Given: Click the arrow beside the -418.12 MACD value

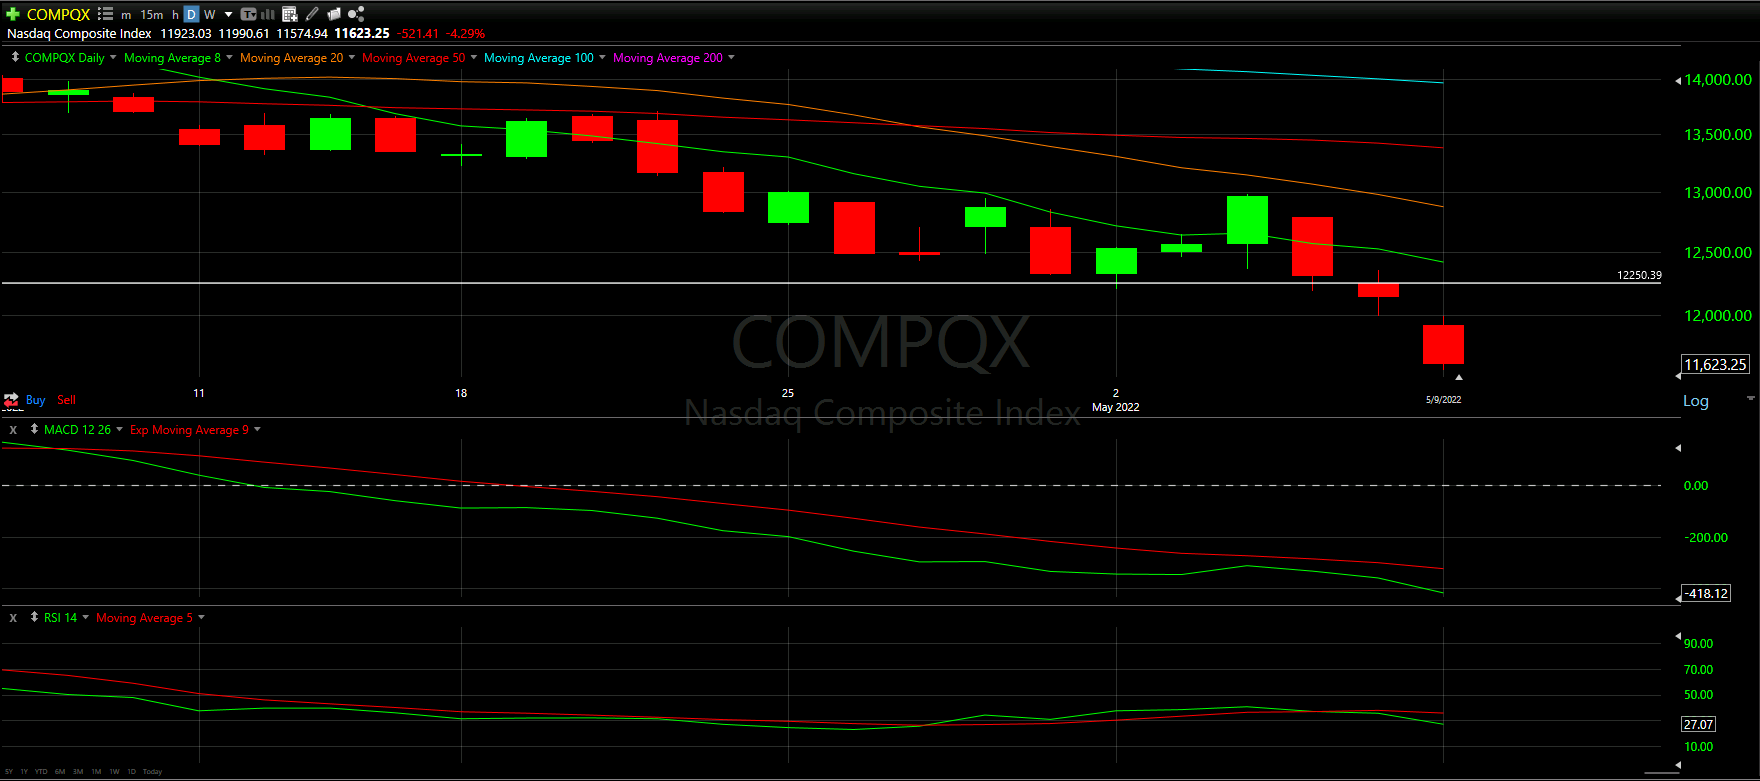Looking at the screenshot, I should (1678, 598).
